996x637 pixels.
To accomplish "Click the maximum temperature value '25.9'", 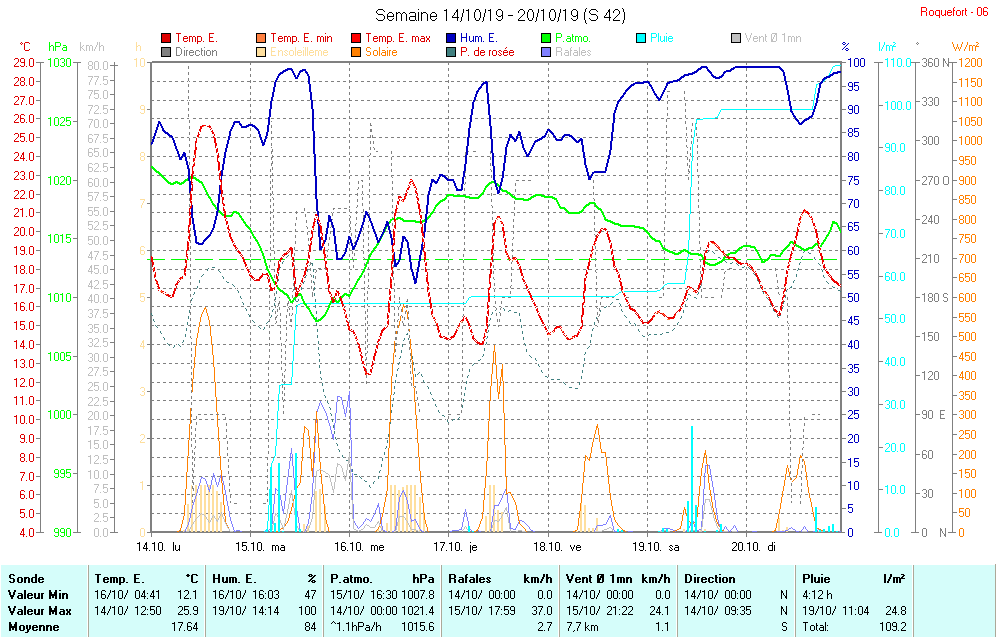I will point(187,611).
